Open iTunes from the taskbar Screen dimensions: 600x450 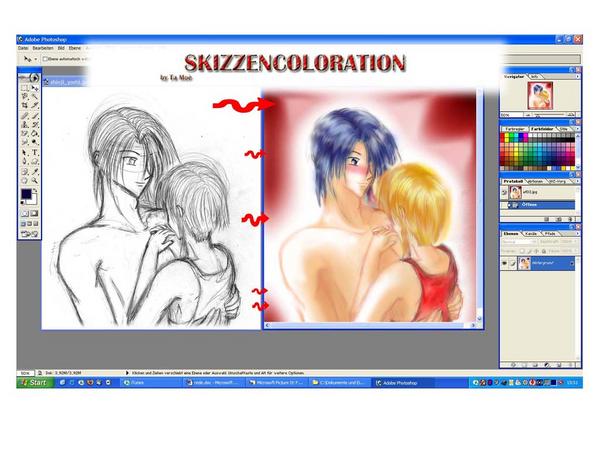(151, 382)
